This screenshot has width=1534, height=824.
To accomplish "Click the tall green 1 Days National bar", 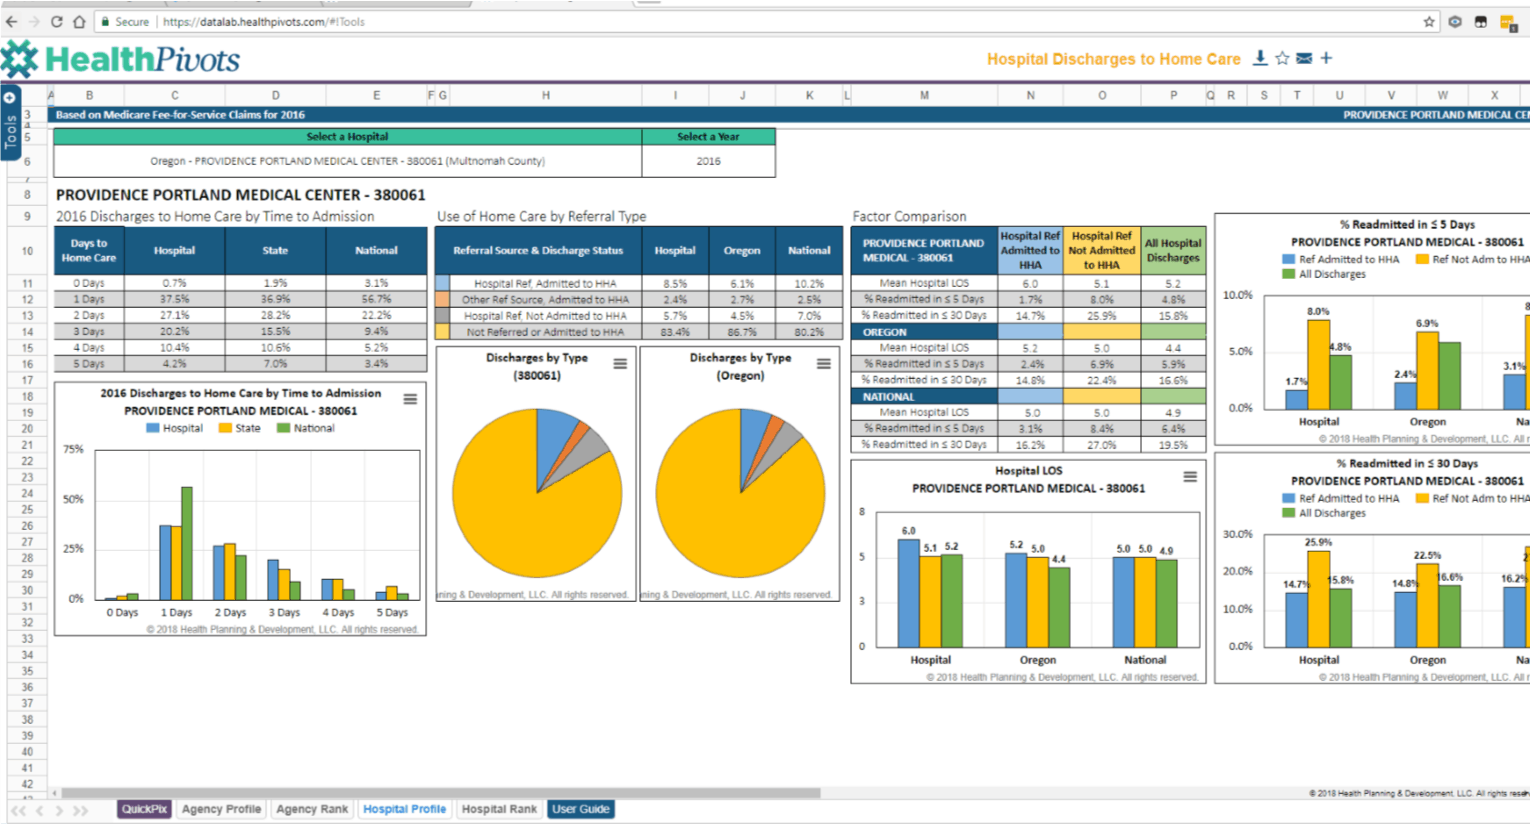I will coord(187,543).
